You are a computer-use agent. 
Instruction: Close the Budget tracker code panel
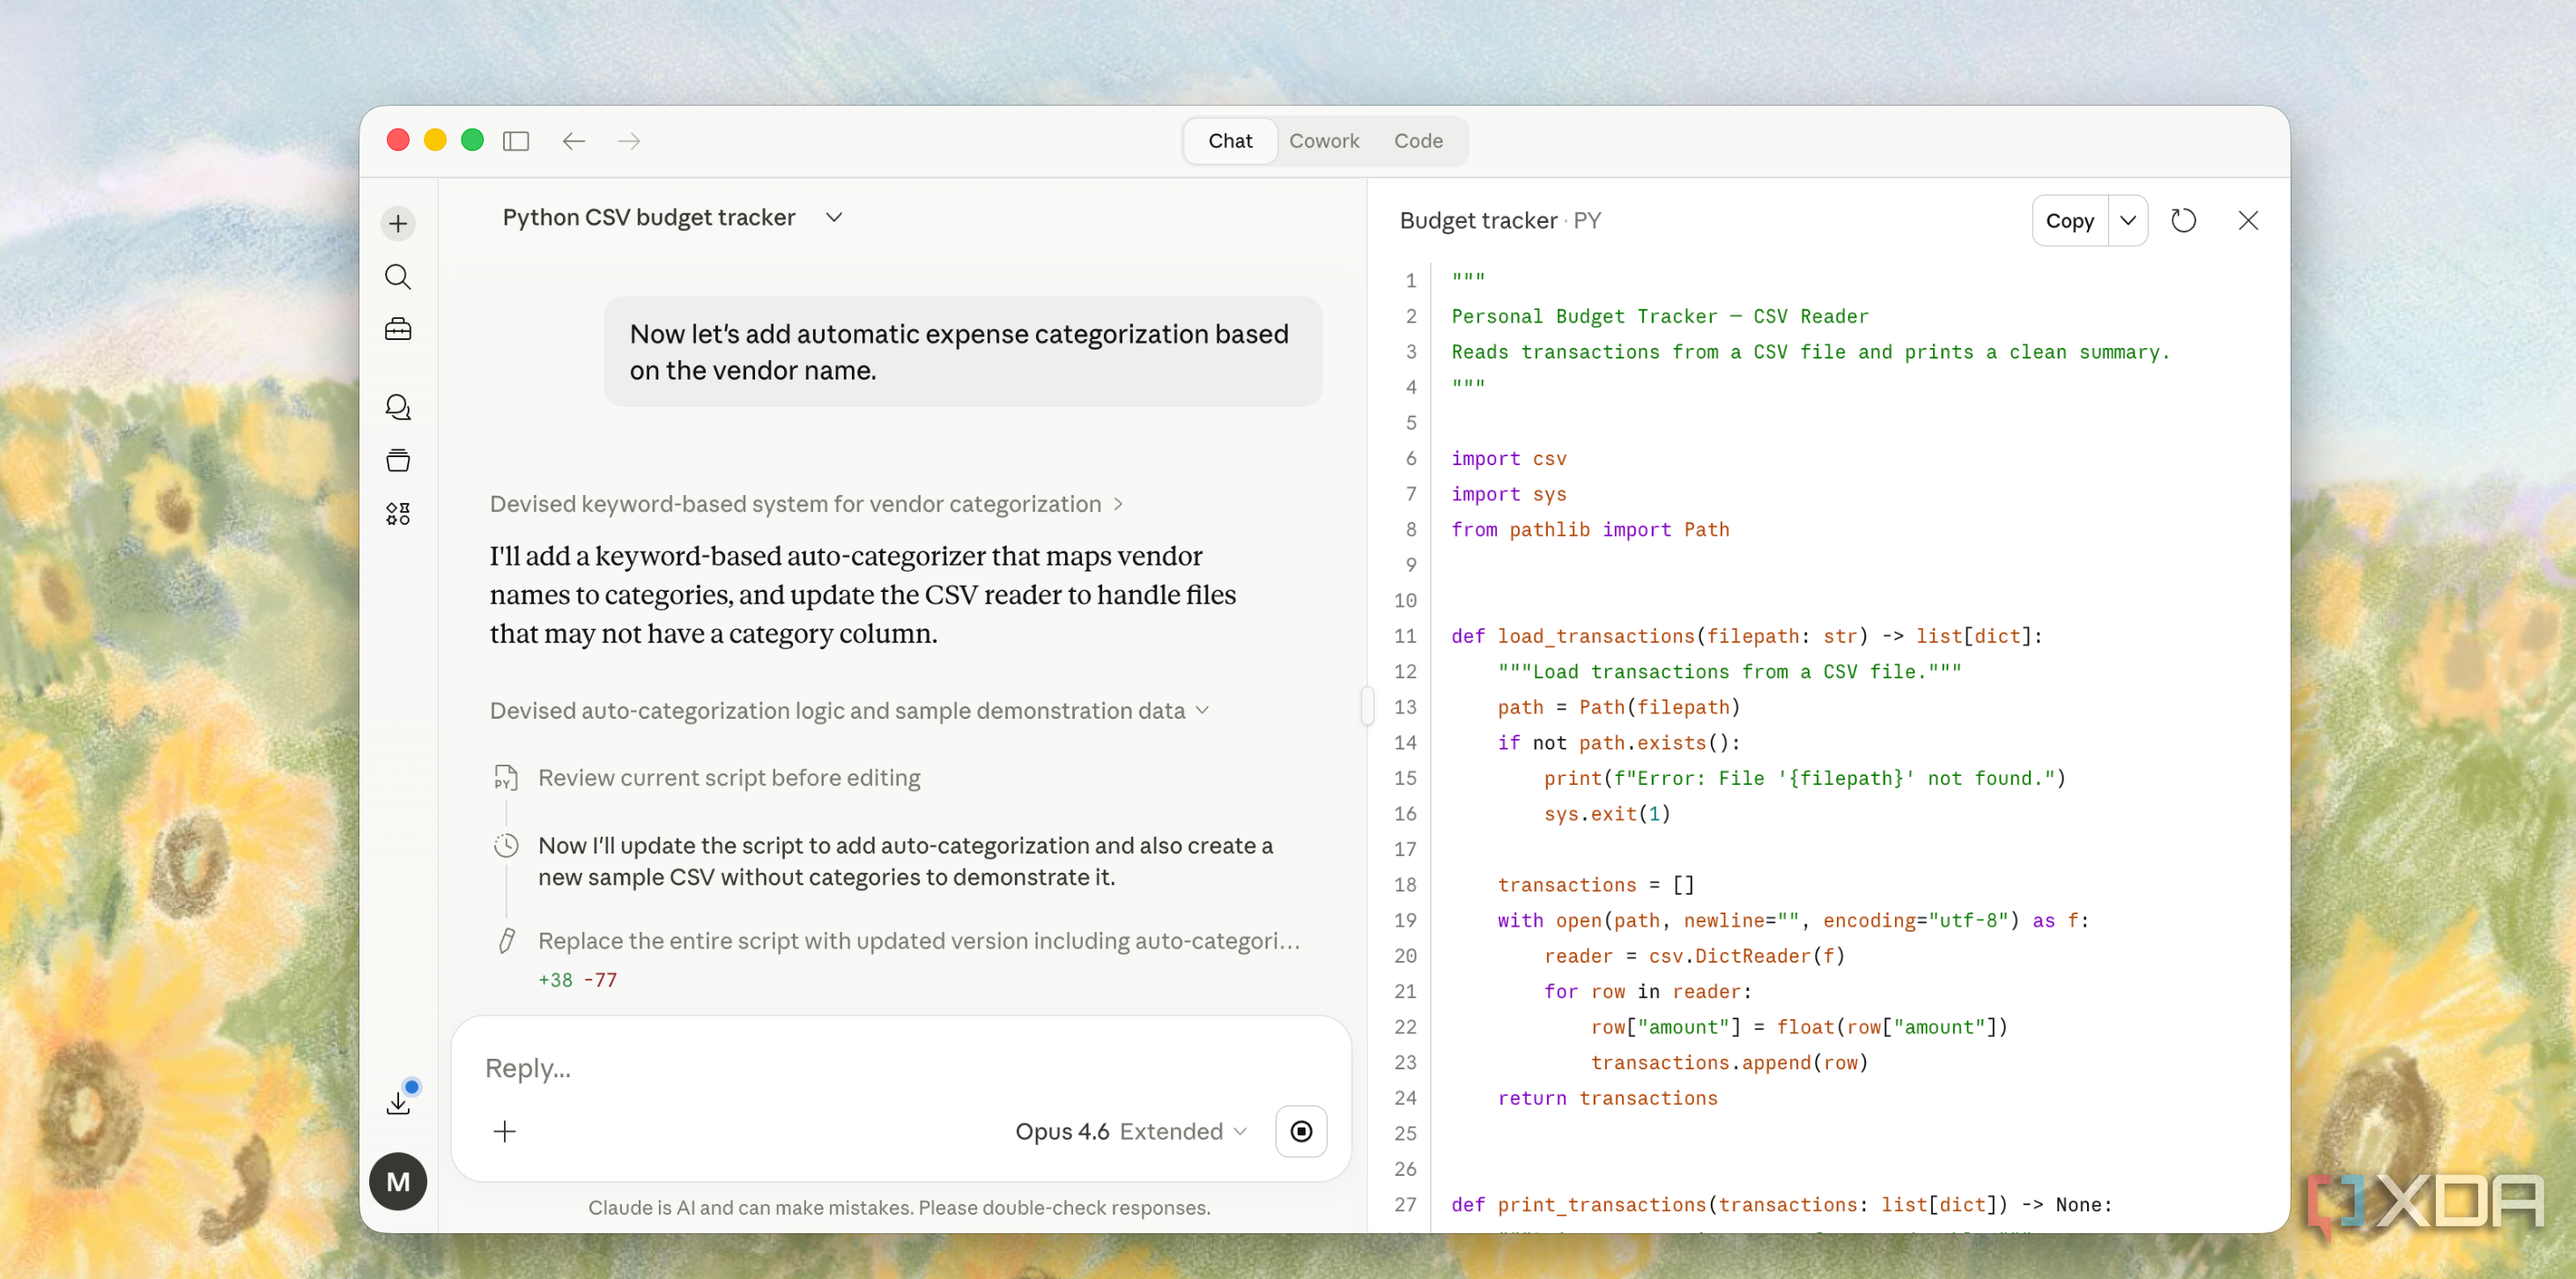click(2248, 220)
